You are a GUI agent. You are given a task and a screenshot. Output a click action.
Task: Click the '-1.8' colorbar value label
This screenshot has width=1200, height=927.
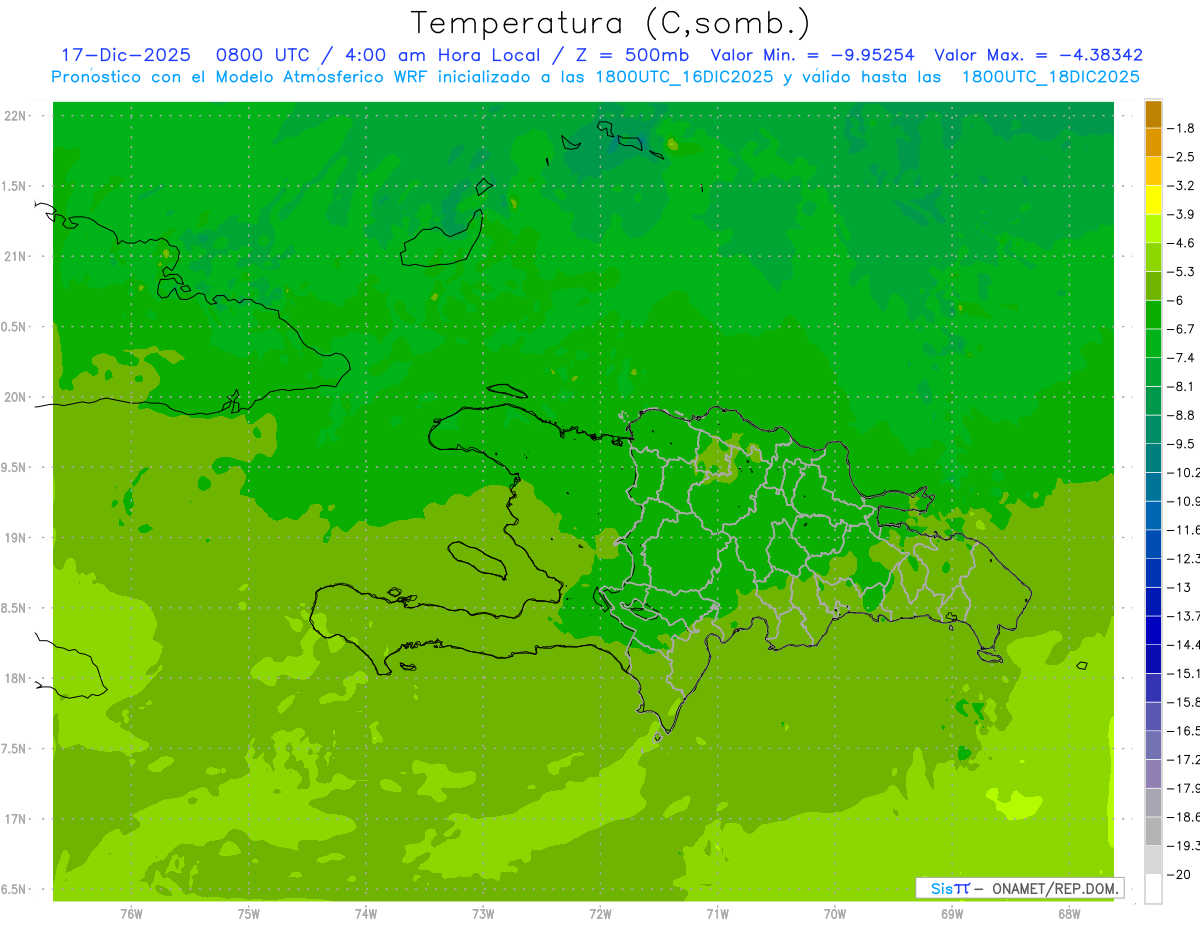click(x=1182, y=128)
